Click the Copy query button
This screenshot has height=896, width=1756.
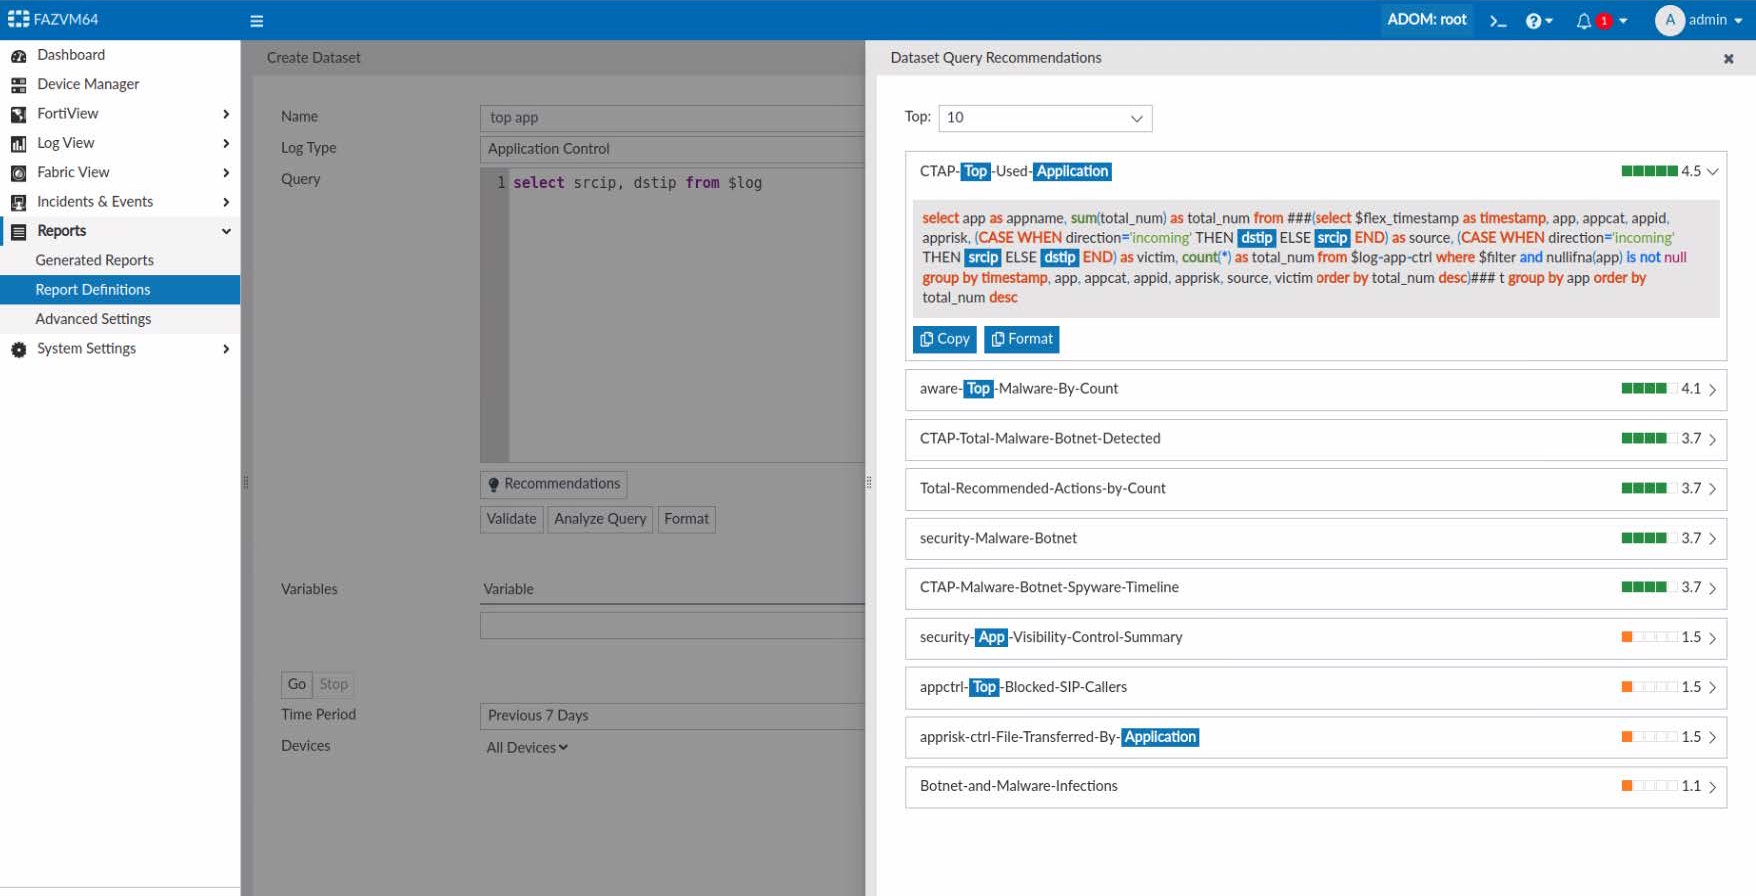[x=944, y=339]
